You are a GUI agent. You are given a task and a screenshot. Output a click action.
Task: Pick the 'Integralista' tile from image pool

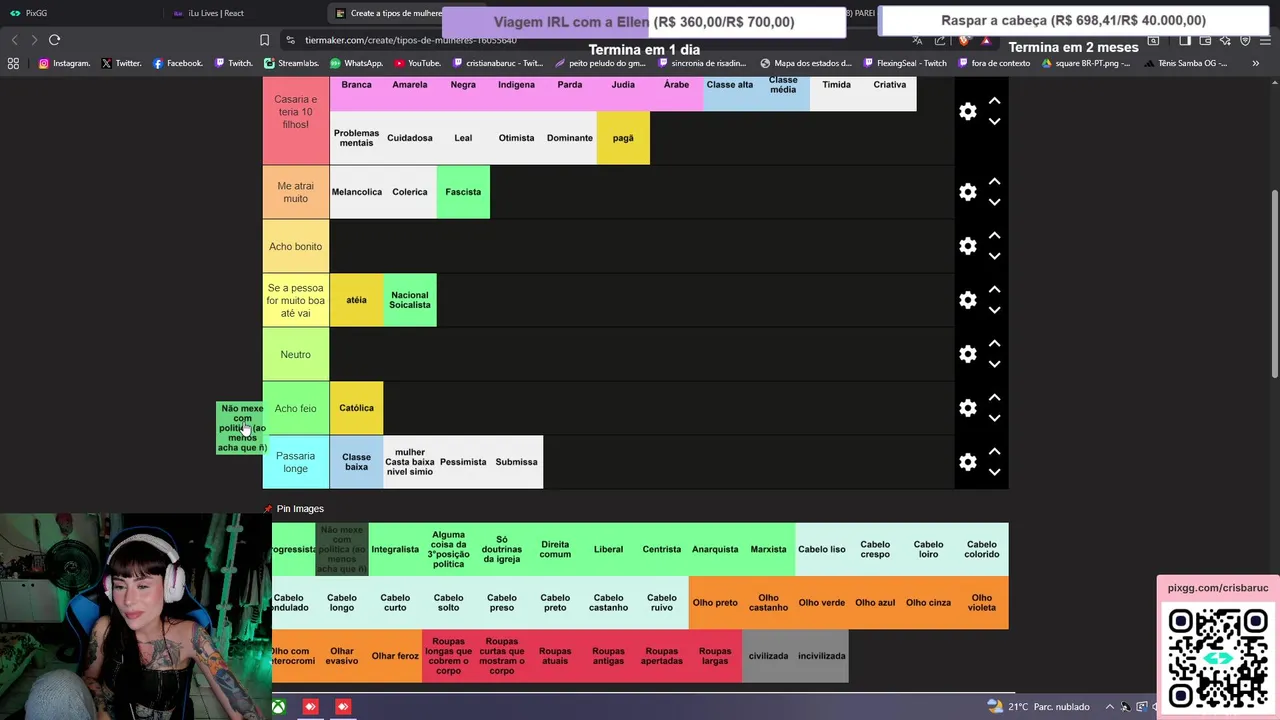point(395,549)
